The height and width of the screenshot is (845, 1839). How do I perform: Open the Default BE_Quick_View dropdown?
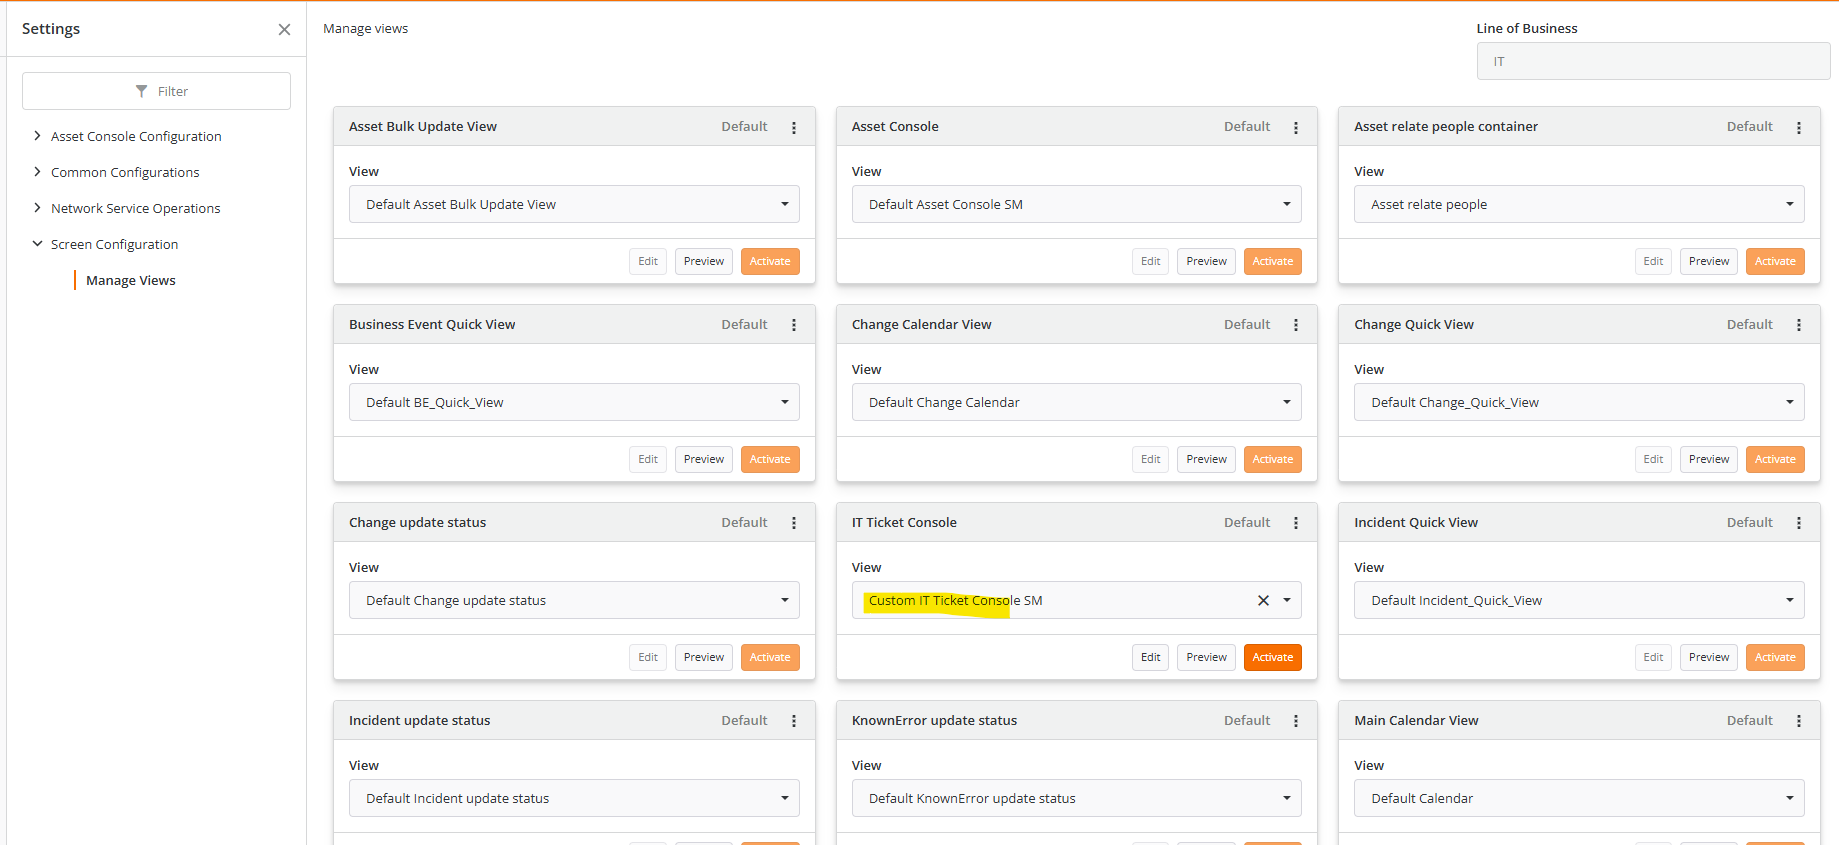(x=574, y=402)
